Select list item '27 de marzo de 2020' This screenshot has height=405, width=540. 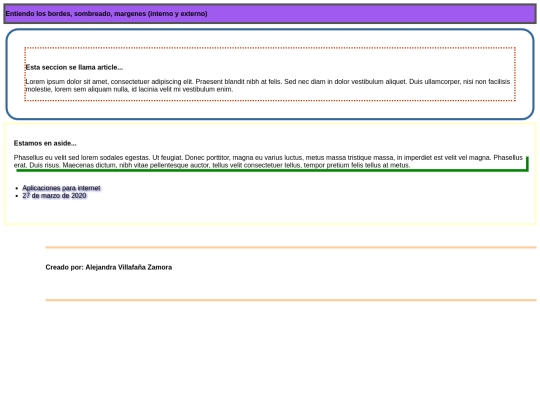click(54, 196)
